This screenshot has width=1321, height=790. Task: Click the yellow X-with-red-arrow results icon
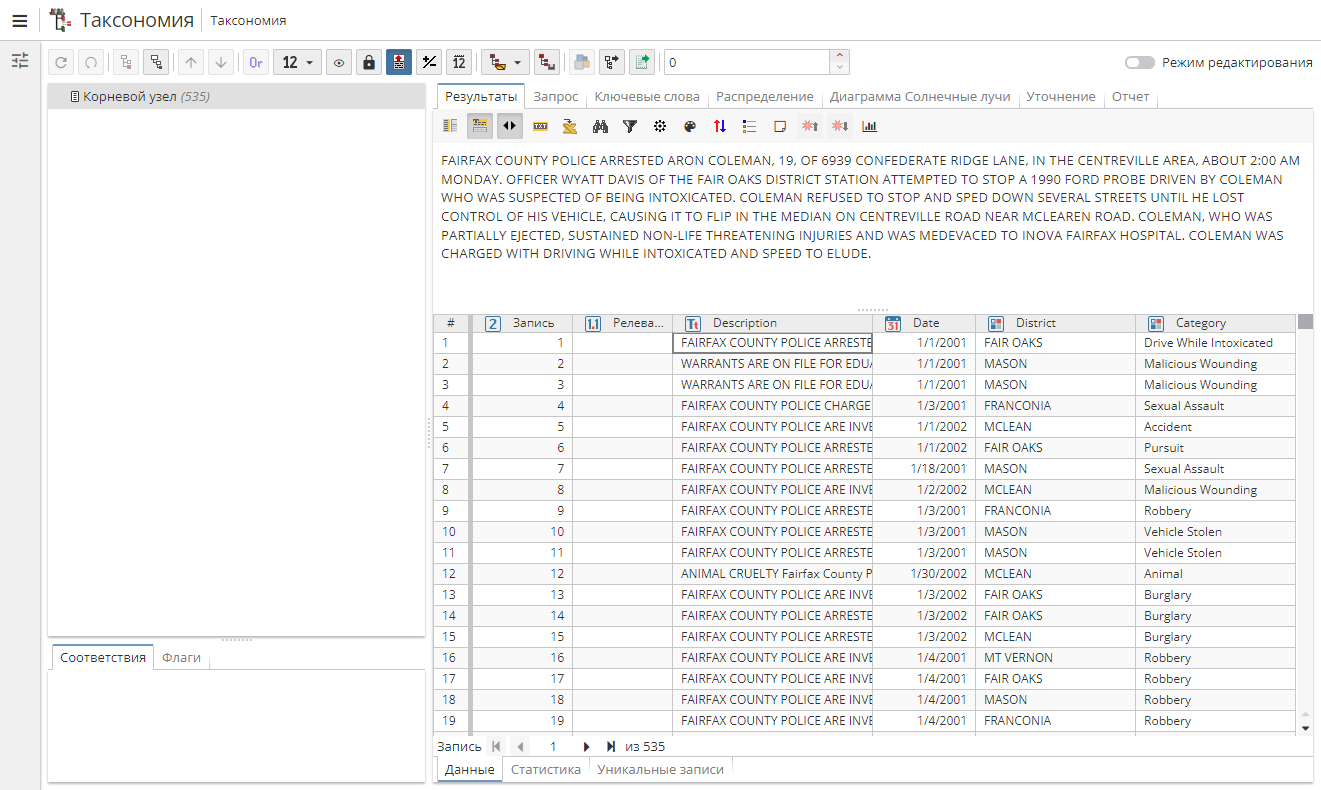[x=570, y=126]
